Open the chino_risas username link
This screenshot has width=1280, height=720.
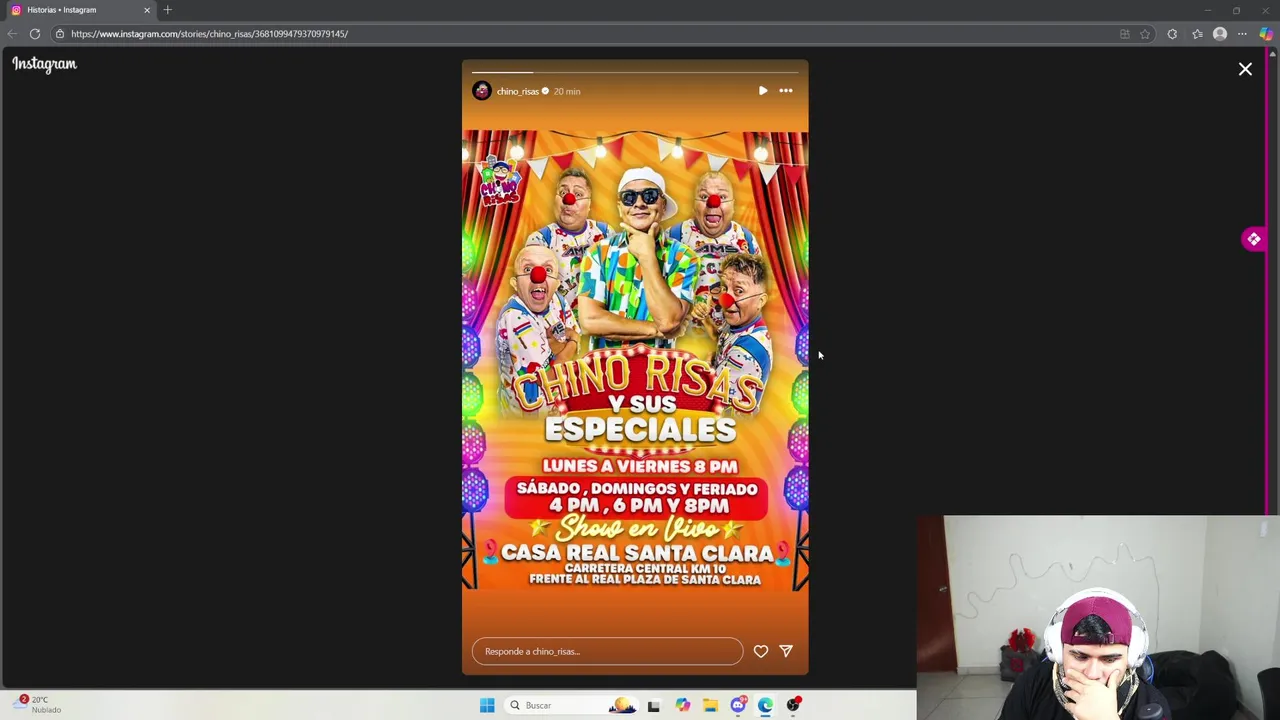pos(518,91)
